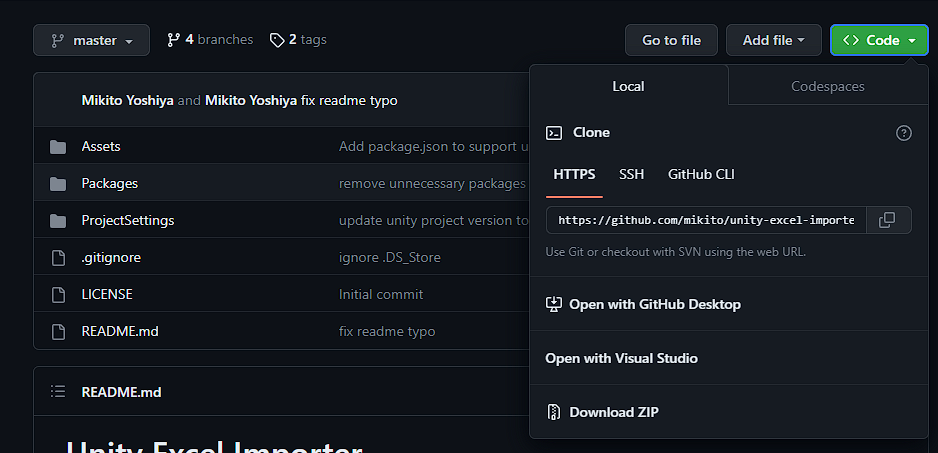The height and width of the screenshot is (453, 938).
Task: Click the README.md file icon in list
Action: [58, 332]
